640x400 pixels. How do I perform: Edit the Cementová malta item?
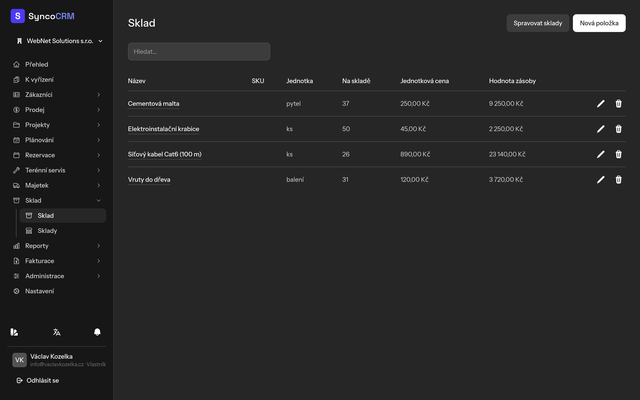pyautogui.click(x=600, y=104)
